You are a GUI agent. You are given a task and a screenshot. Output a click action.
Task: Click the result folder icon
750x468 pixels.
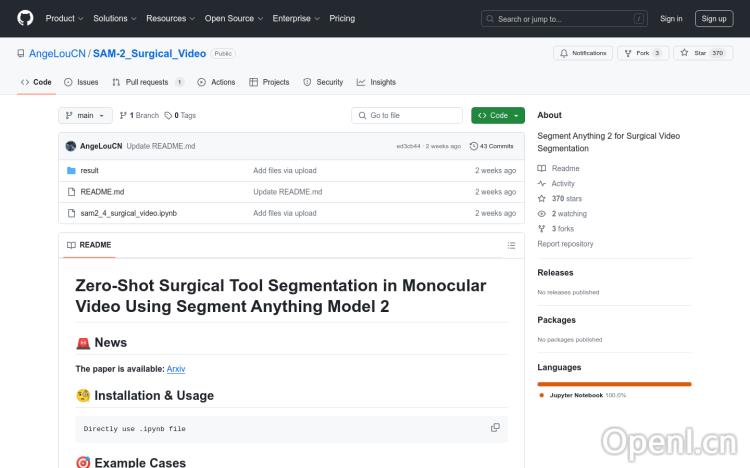click(x=71, y=170)
